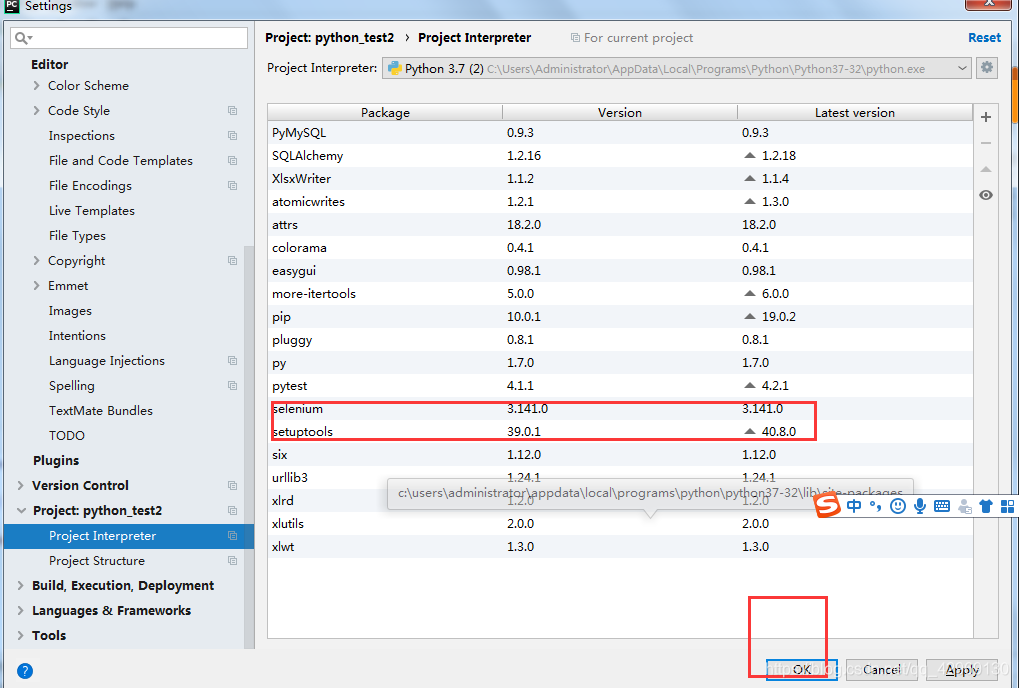This screenshot has width=1019, height=688.
Task: Collapse the Project: python_test2 section
Action: pos(21,510)
